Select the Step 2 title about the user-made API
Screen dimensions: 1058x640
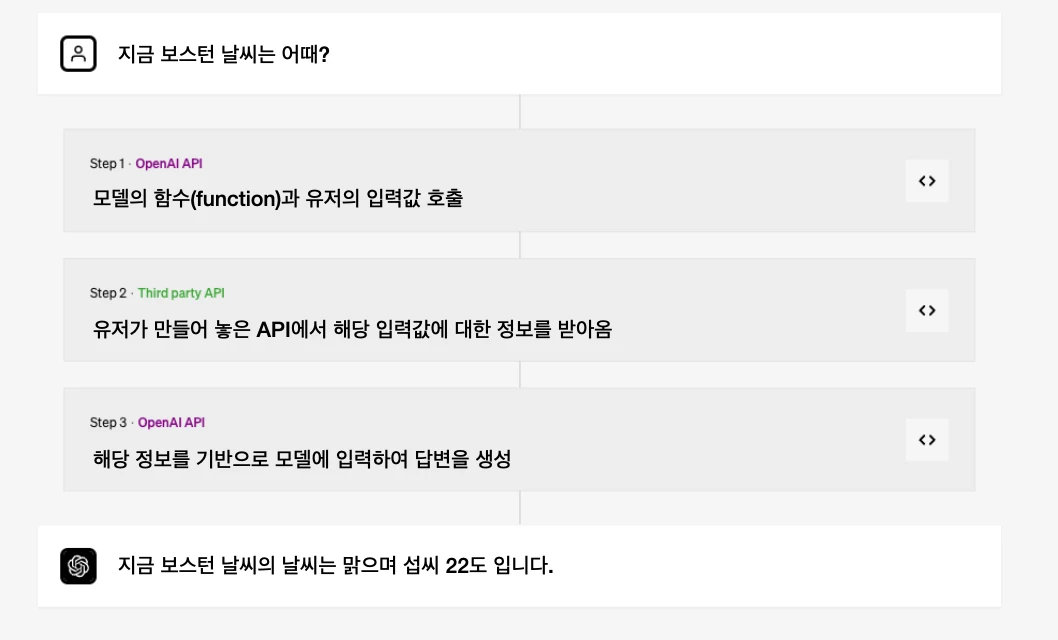click(x=352, y=329)
